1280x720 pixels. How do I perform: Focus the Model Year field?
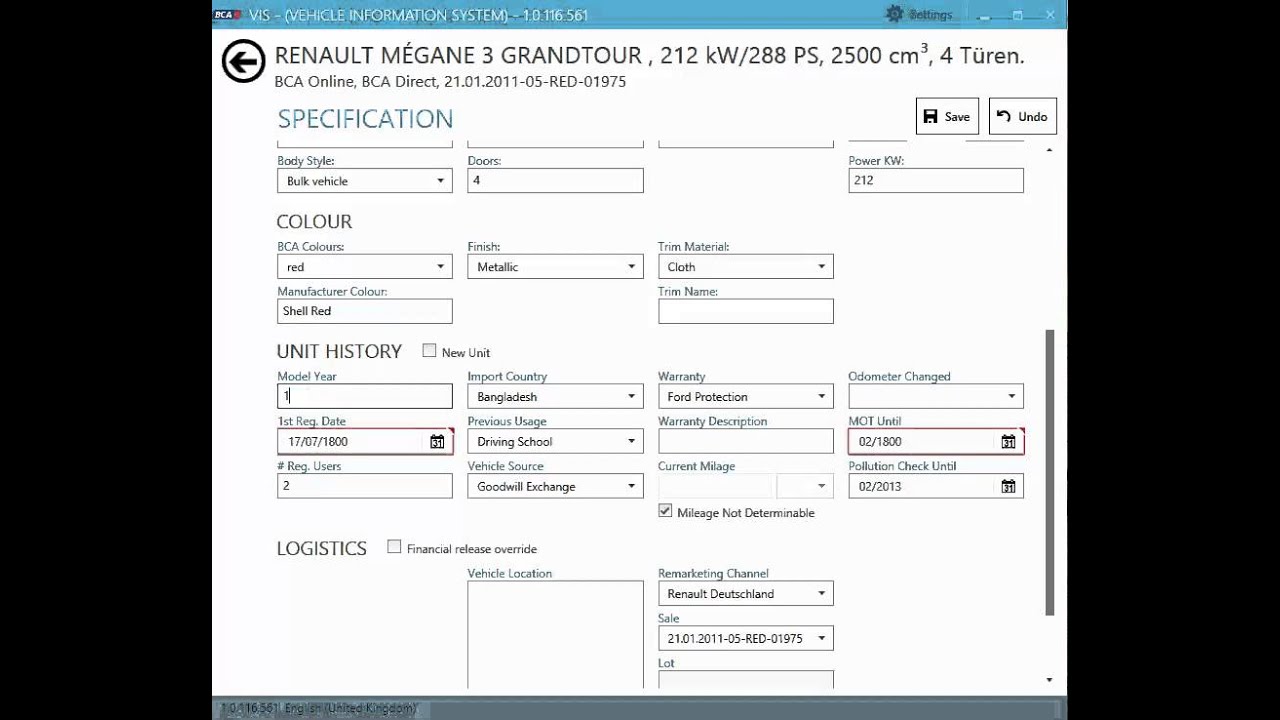(364, 396)
